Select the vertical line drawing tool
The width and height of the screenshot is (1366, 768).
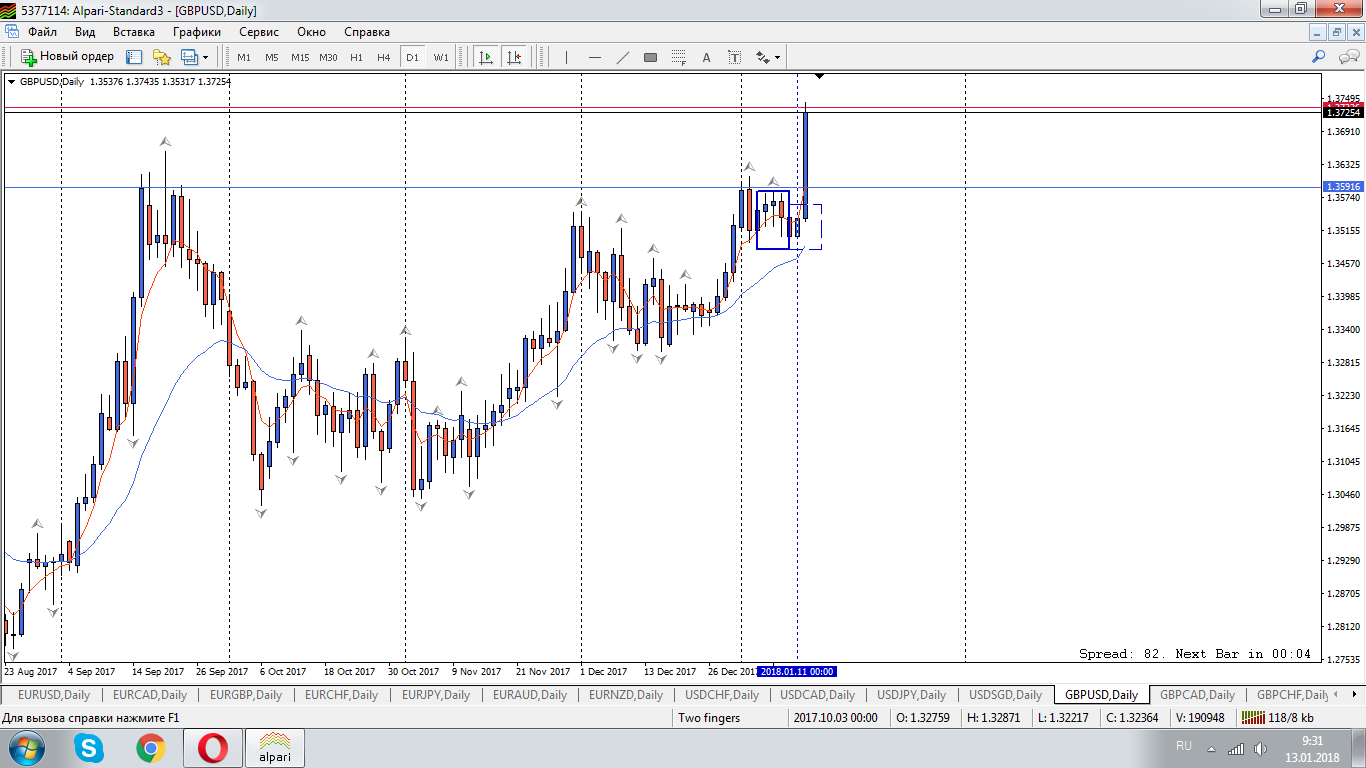566,57
